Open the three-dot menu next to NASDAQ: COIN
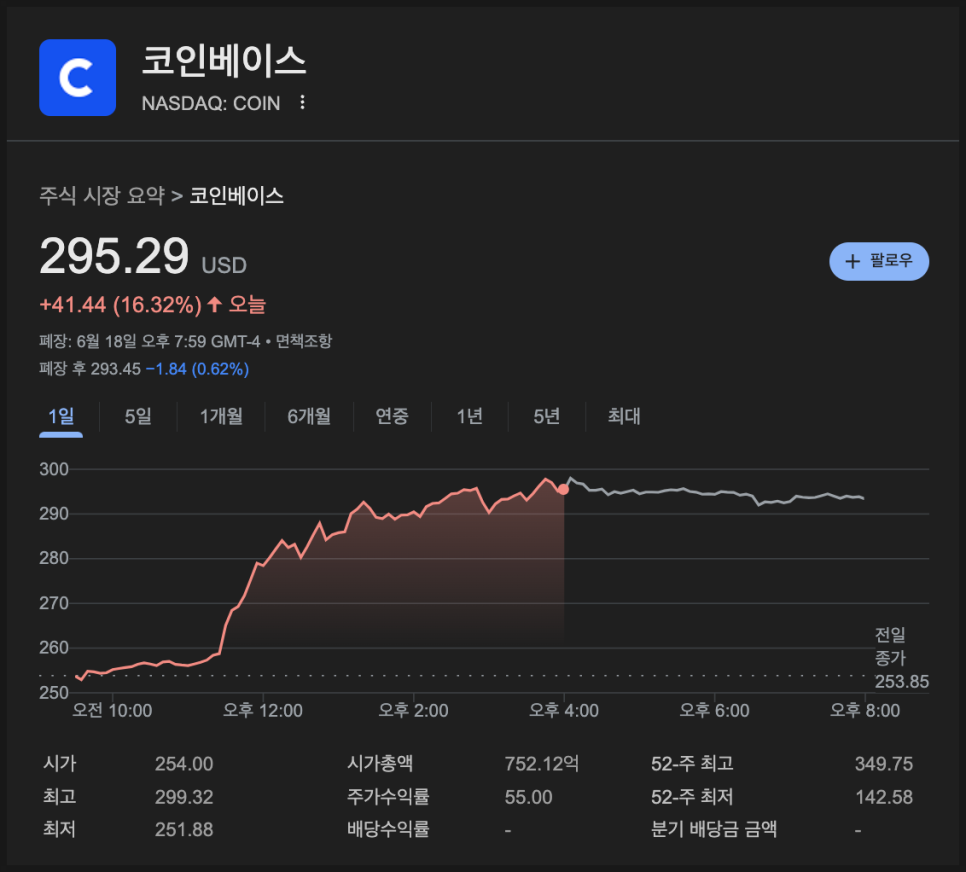The image size is (966, 872). (302, 102)
